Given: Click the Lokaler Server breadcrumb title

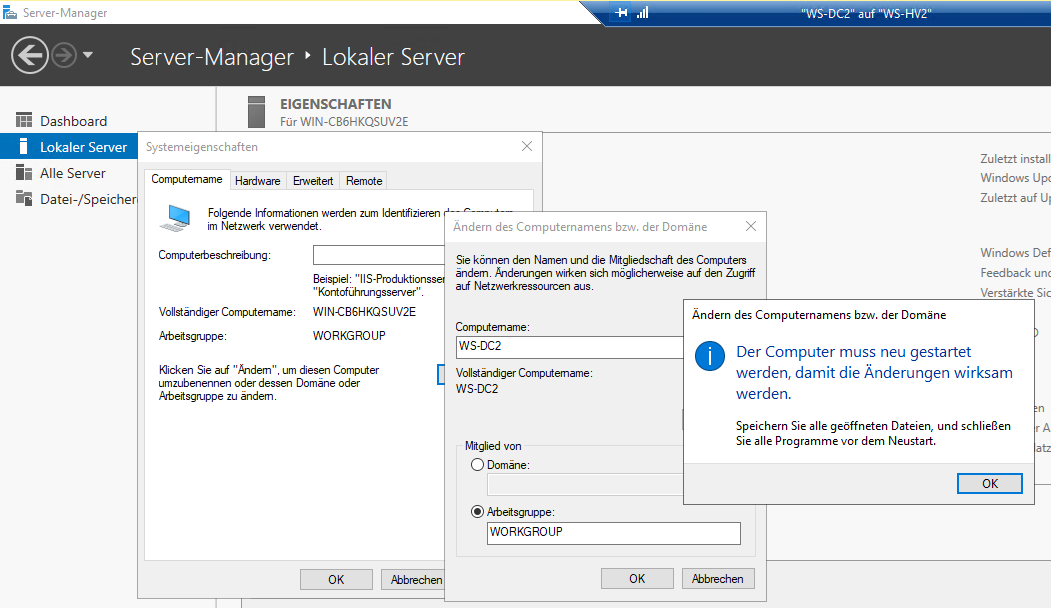Looking at the screenshot, I should [393, 57].
